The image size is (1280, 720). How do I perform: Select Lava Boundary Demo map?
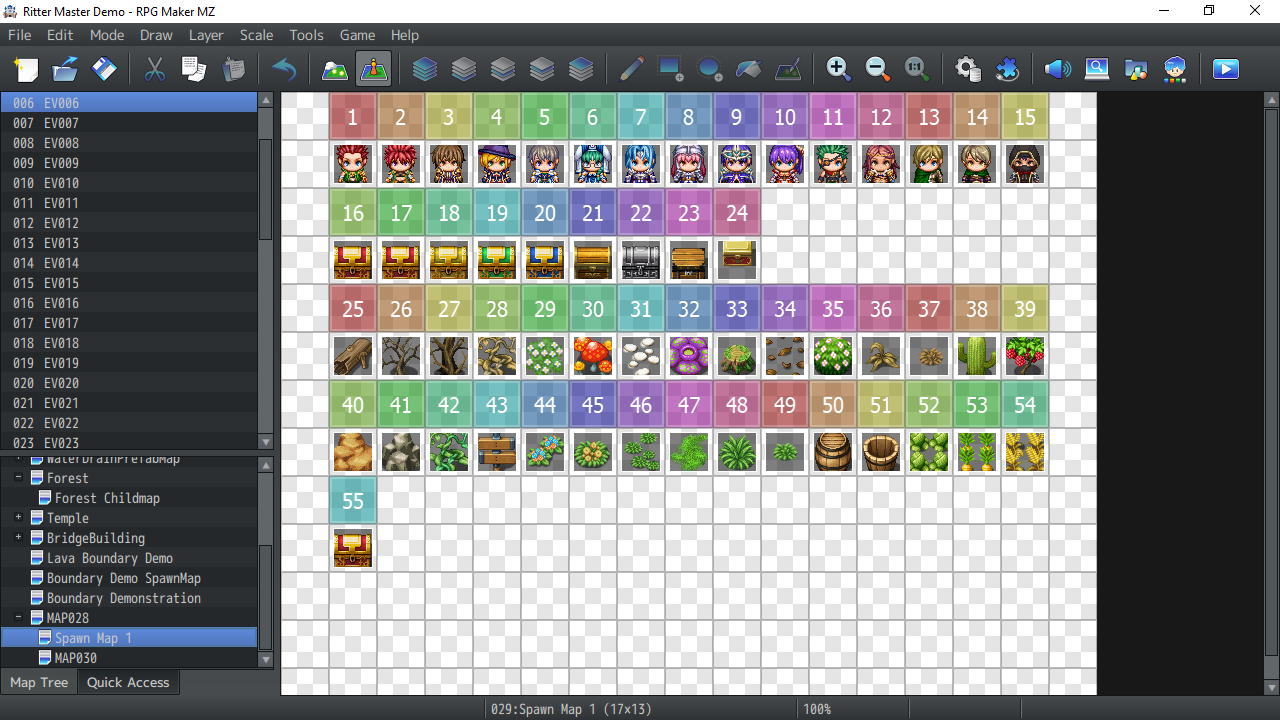(x=110, y=558)
